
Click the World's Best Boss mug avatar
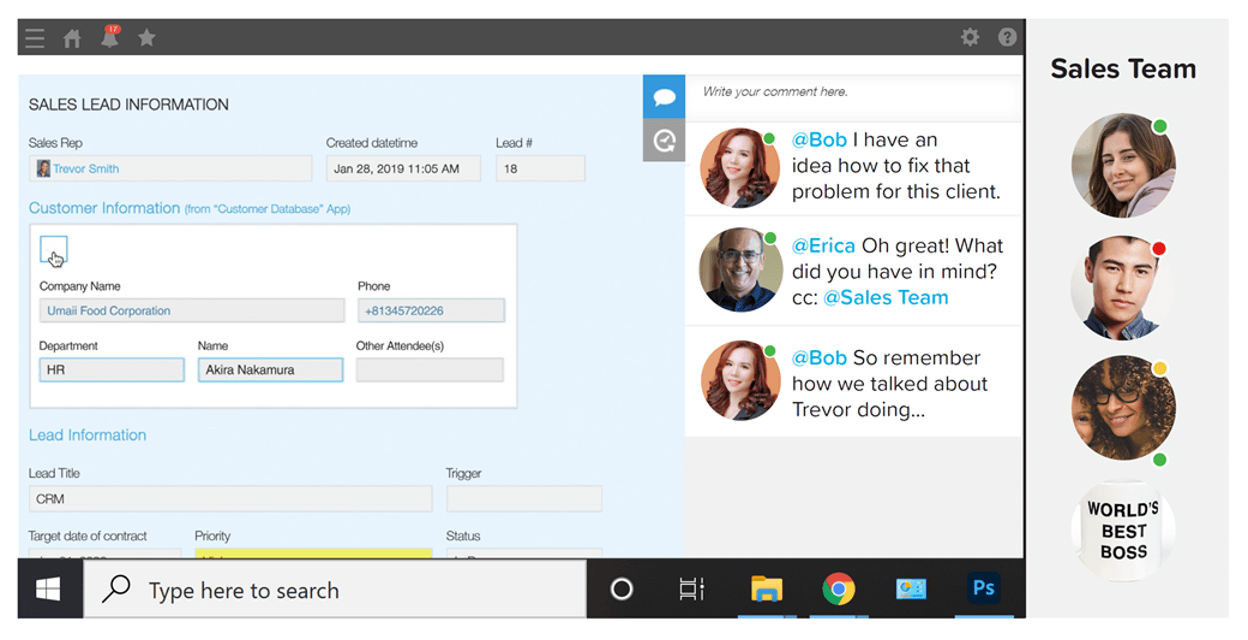(1123, 530)
